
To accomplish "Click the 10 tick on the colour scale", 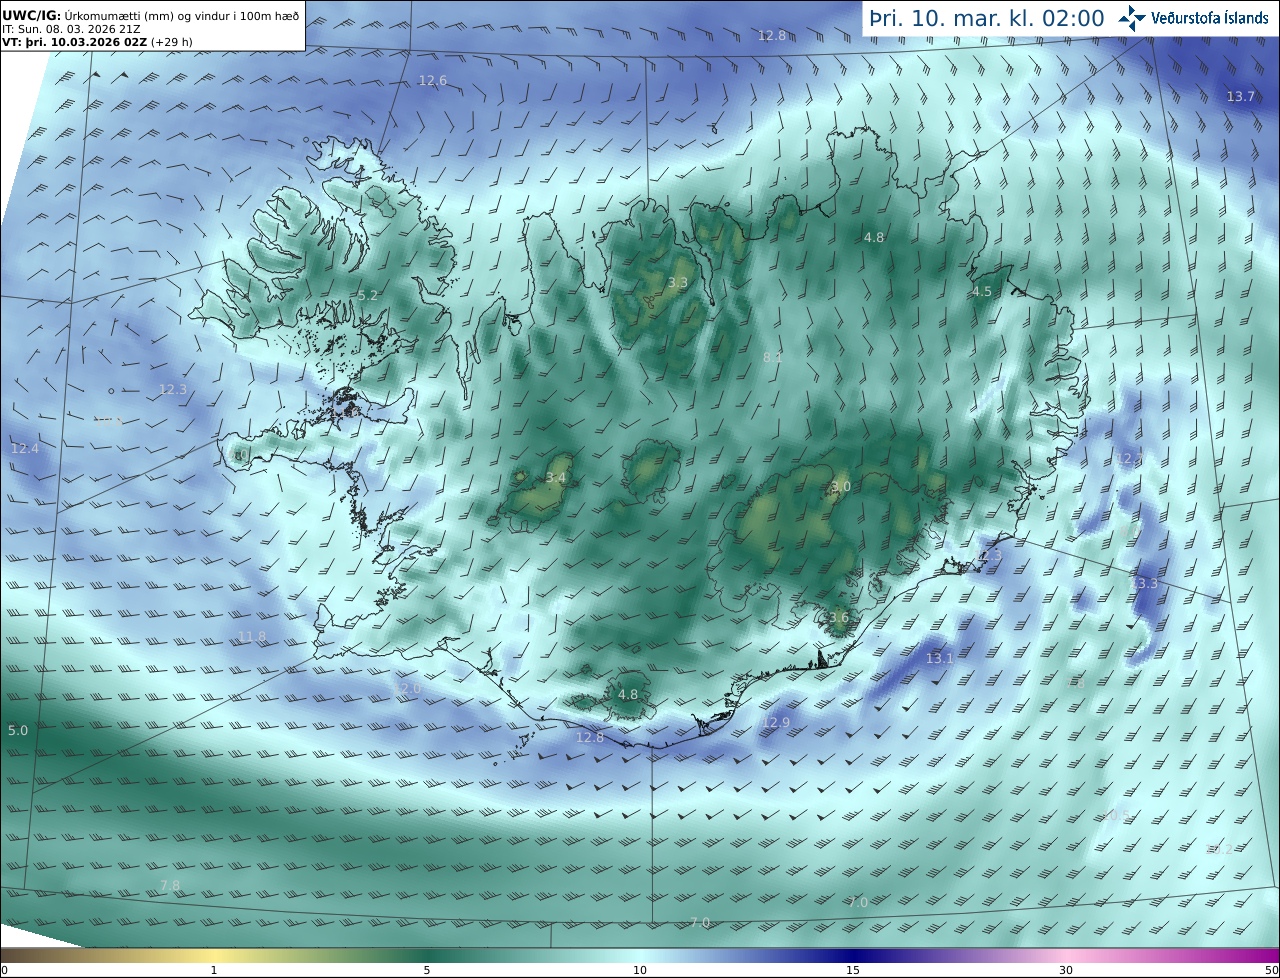I will tap(640, 970).
